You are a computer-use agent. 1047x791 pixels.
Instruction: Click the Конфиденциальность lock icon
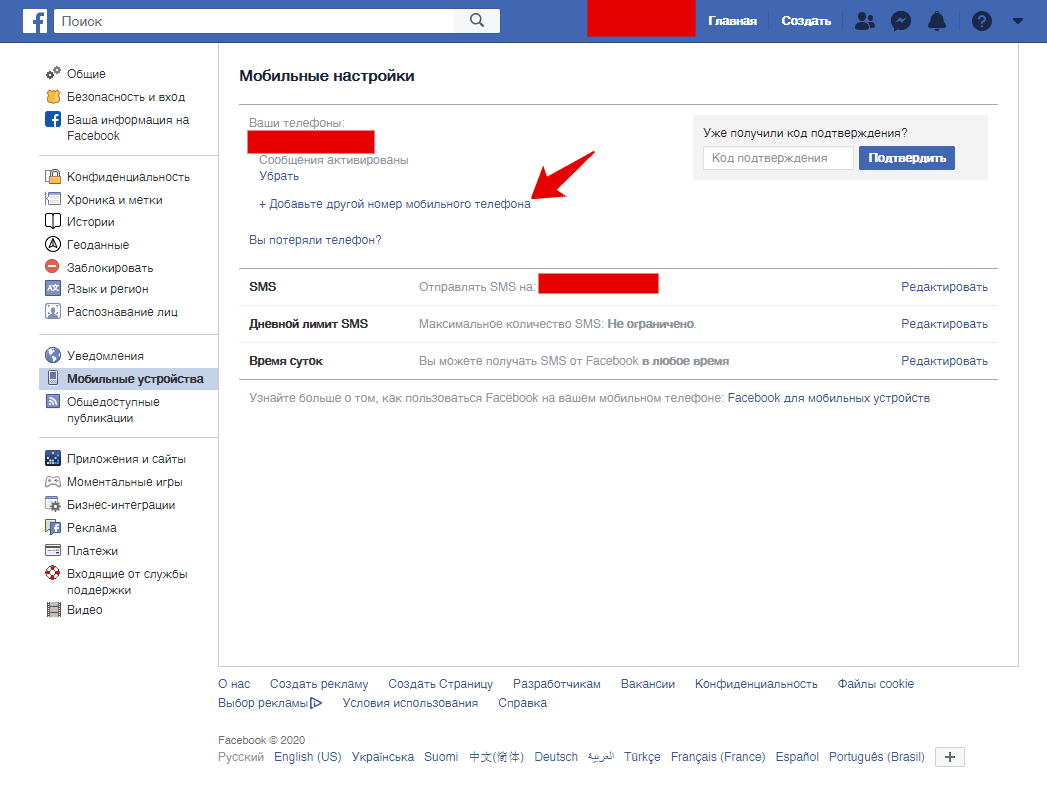click(53, 176)
